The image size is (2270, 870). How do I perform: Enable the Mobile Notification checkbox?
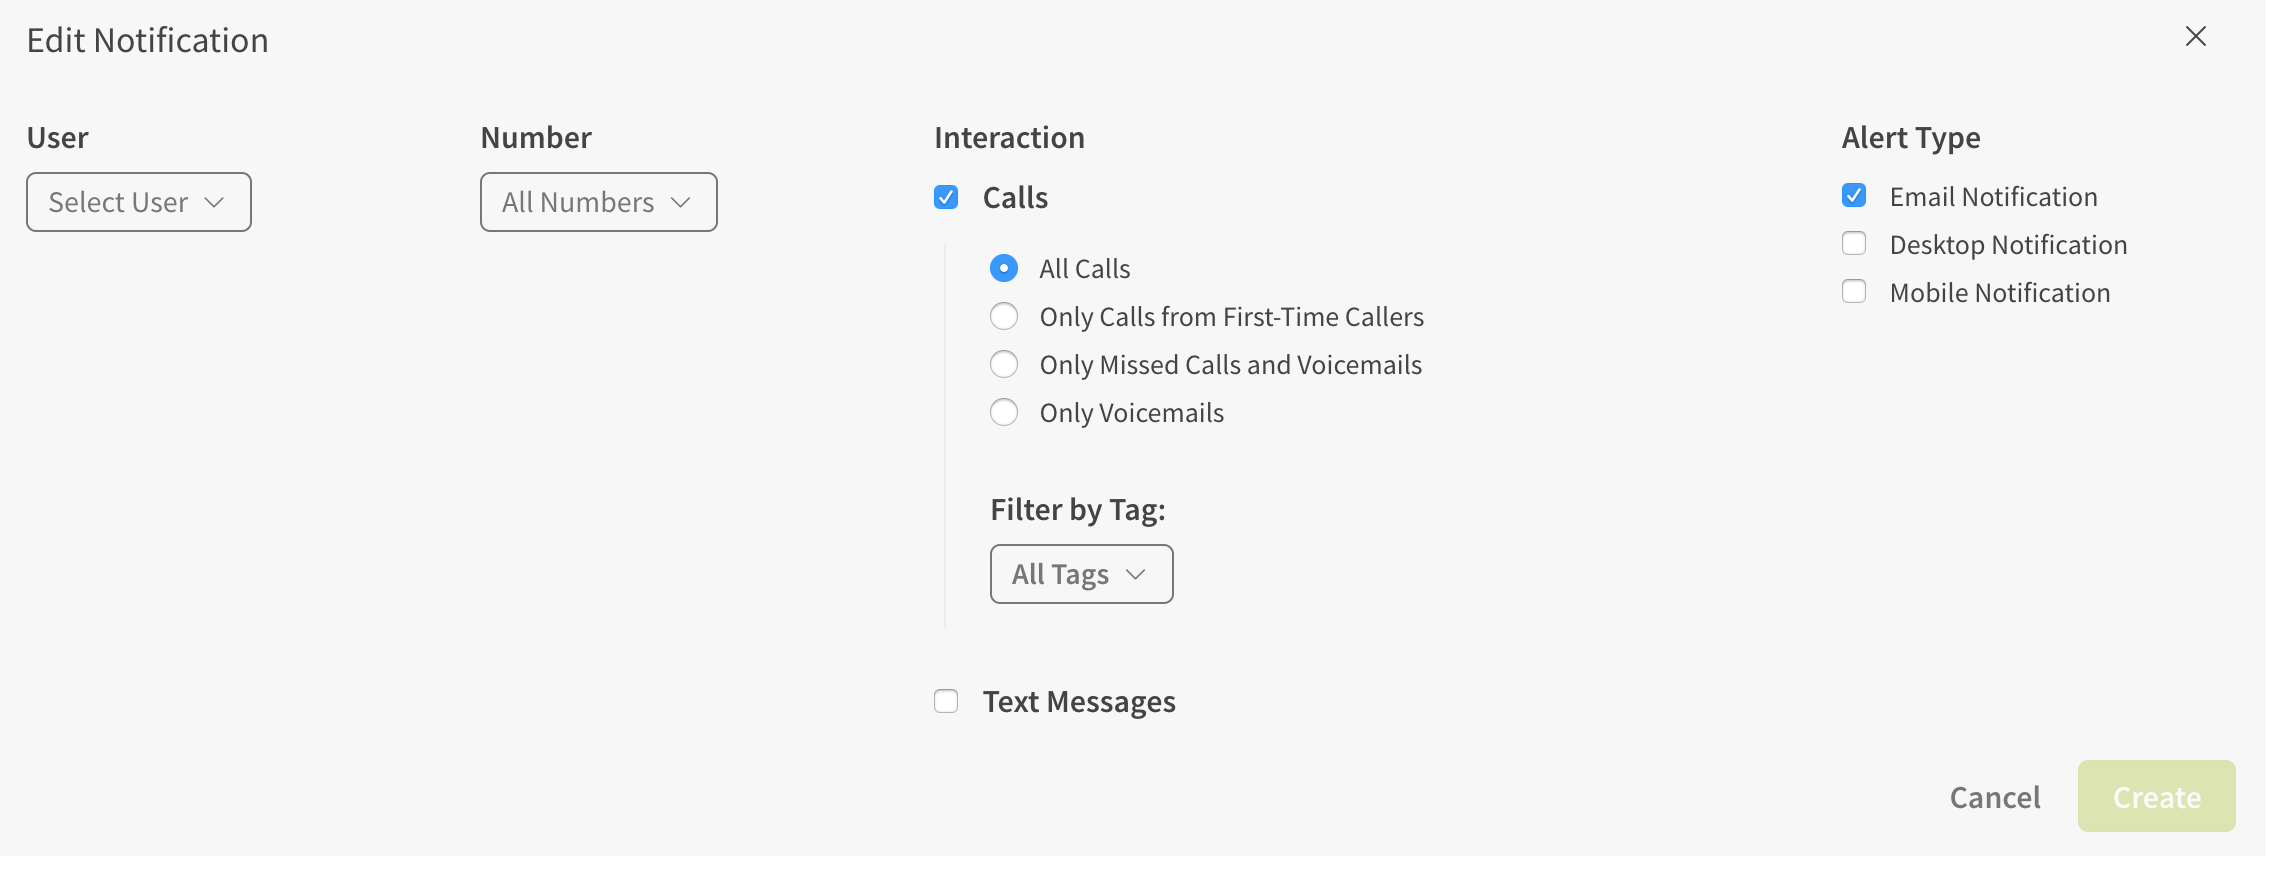pyautogui.click(x=1854, y=291)
